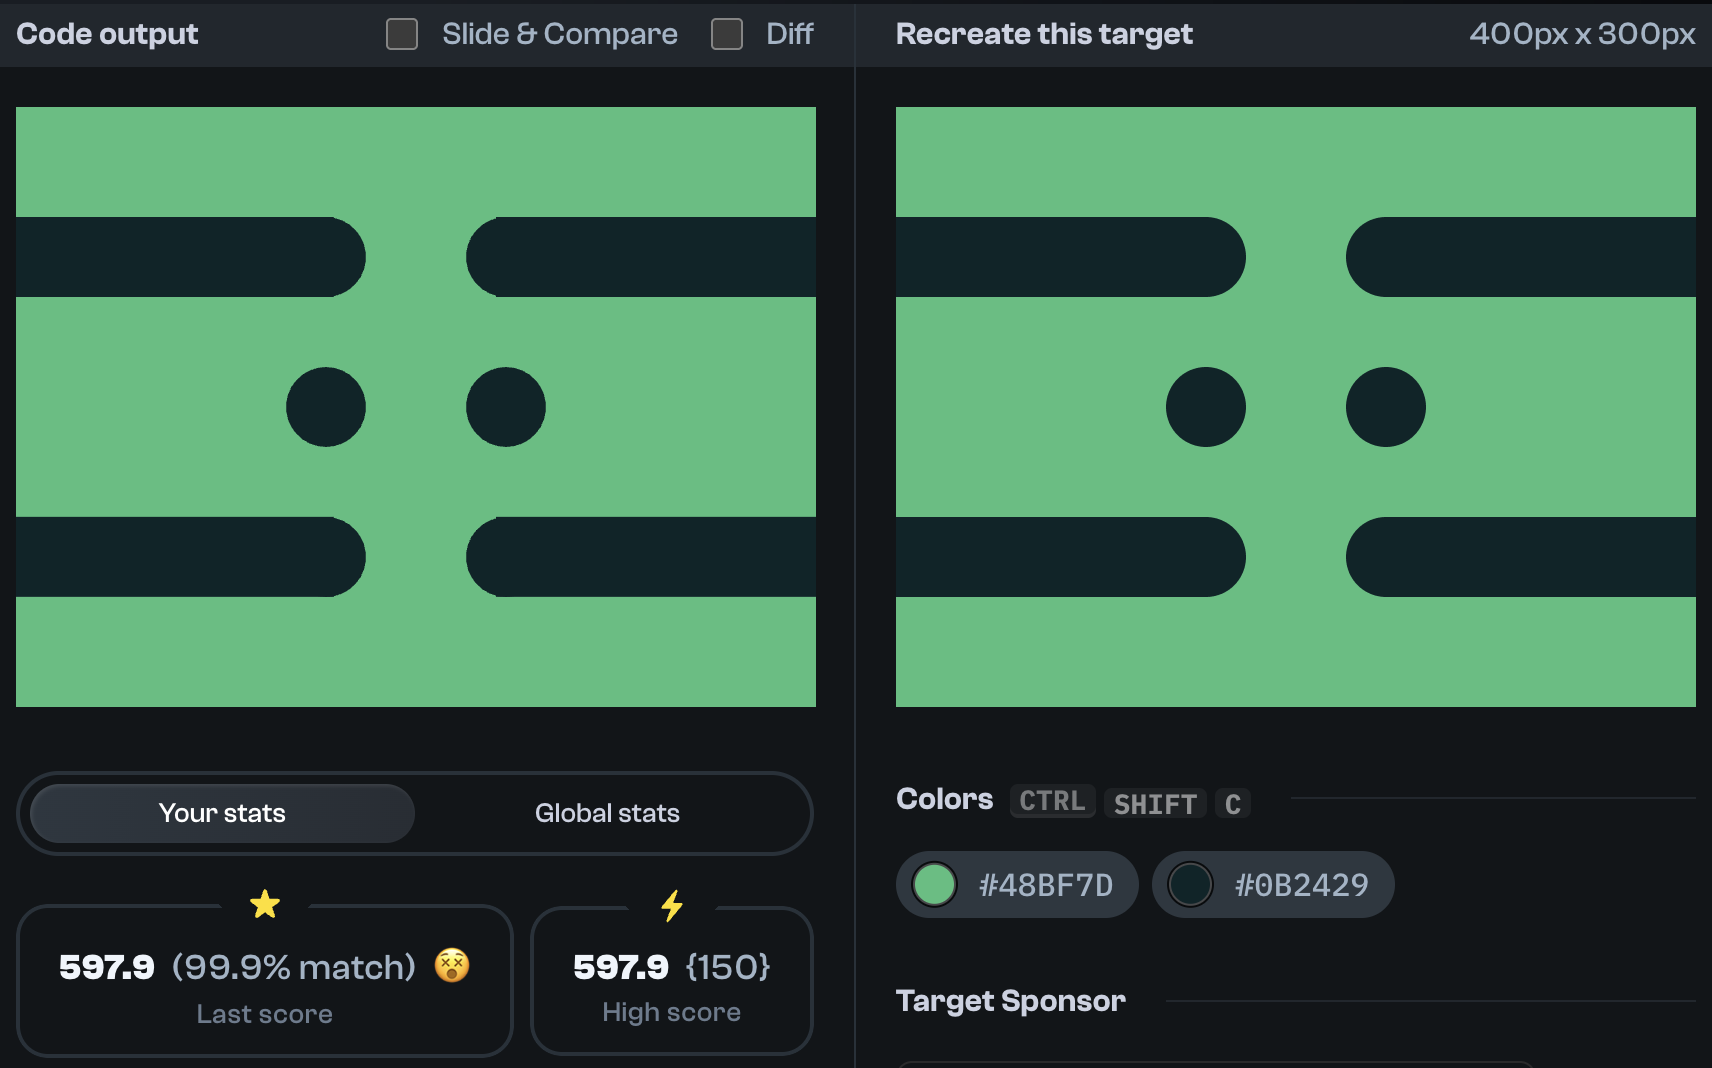
Task: Click the Colors section header
Action: click(943, 798)
